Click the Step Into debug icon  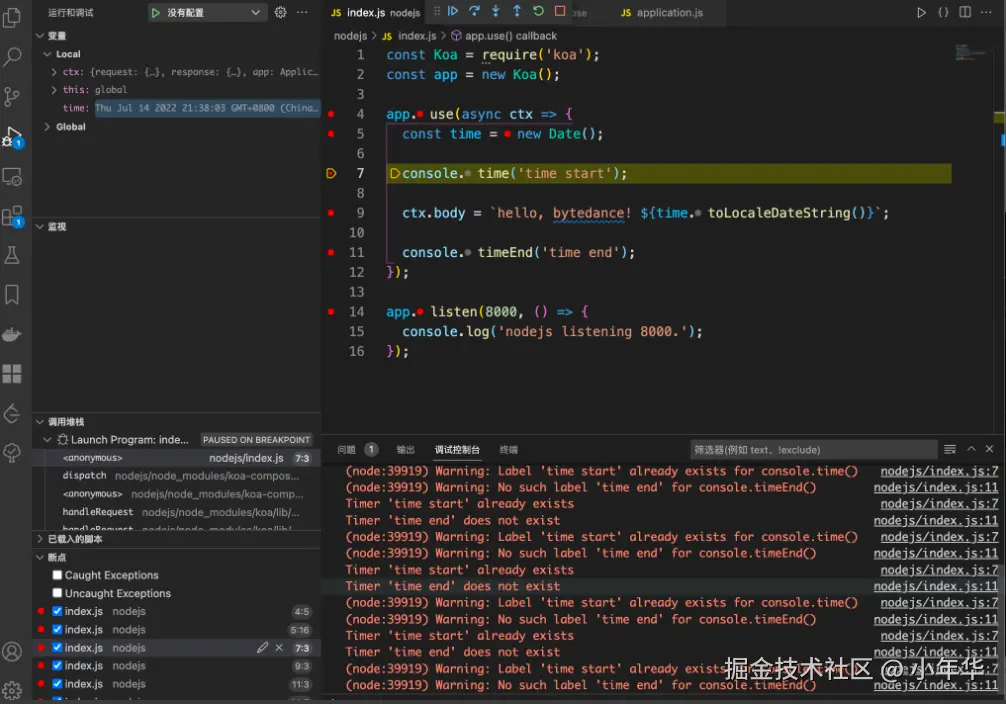(495, 11)
